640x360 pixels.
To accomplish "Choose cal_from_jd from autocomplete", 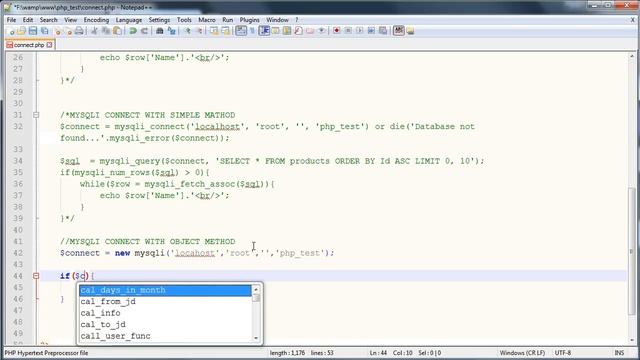I will [x=165, y=302].
